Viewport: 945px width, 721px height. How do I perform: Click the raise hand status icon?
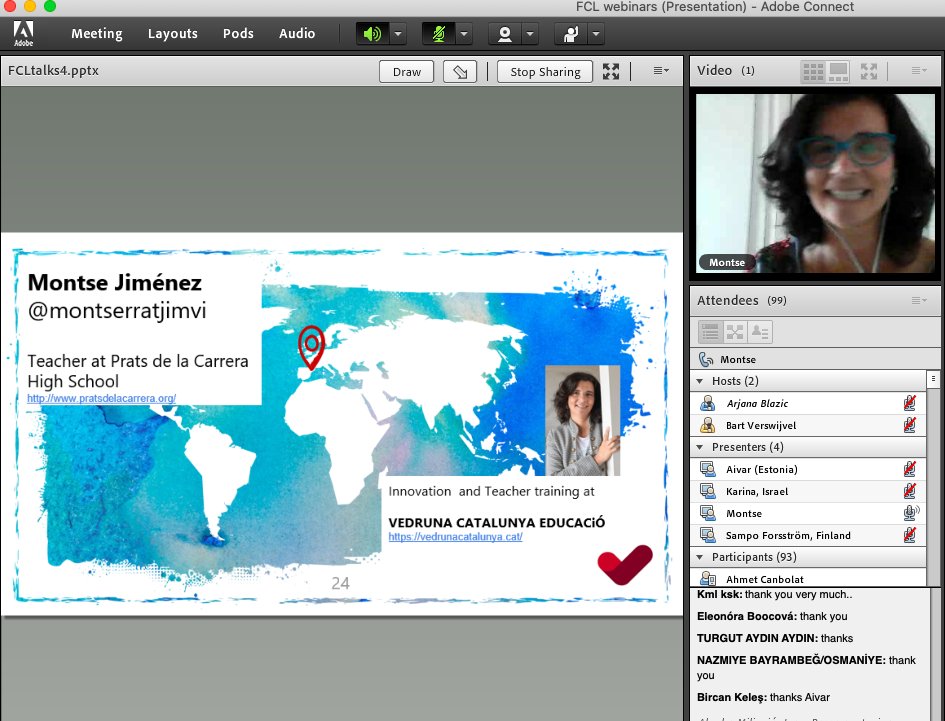coord(571,34)
